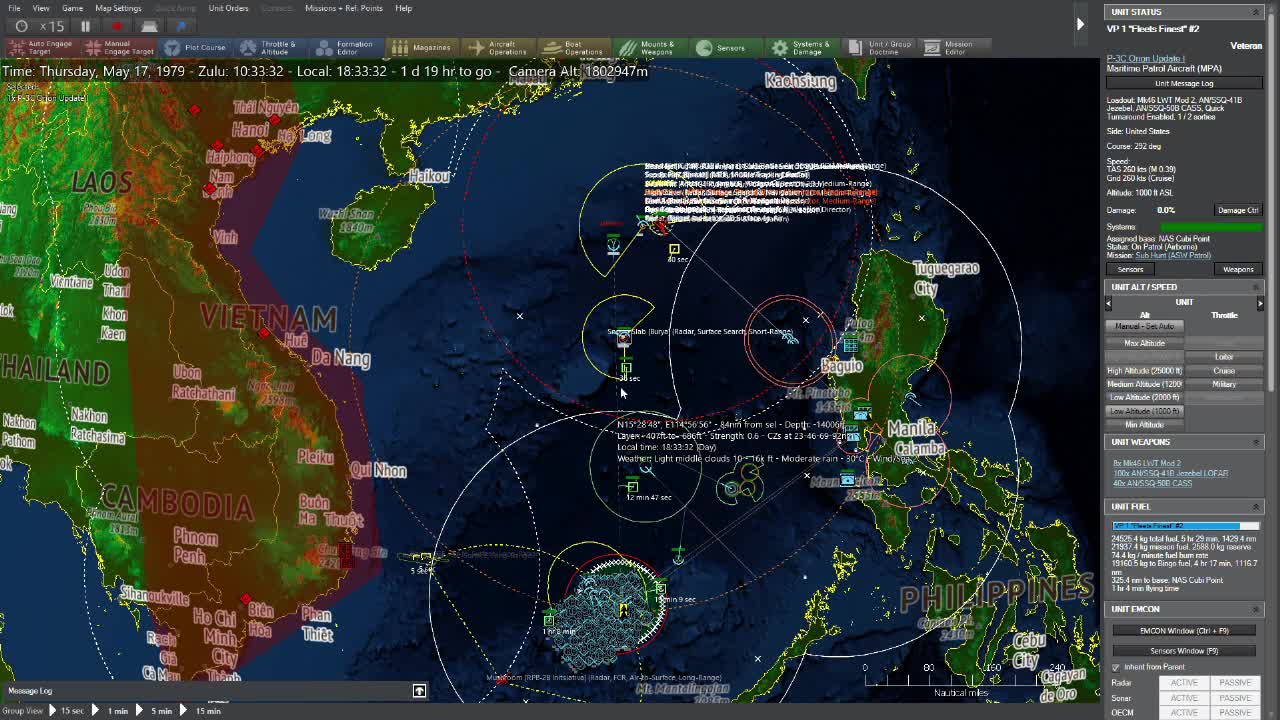The height and width of the screenshot is (720, 1280).
Task: Click the gray unit view toolbar icon
Action: click(x=149, y=26)
